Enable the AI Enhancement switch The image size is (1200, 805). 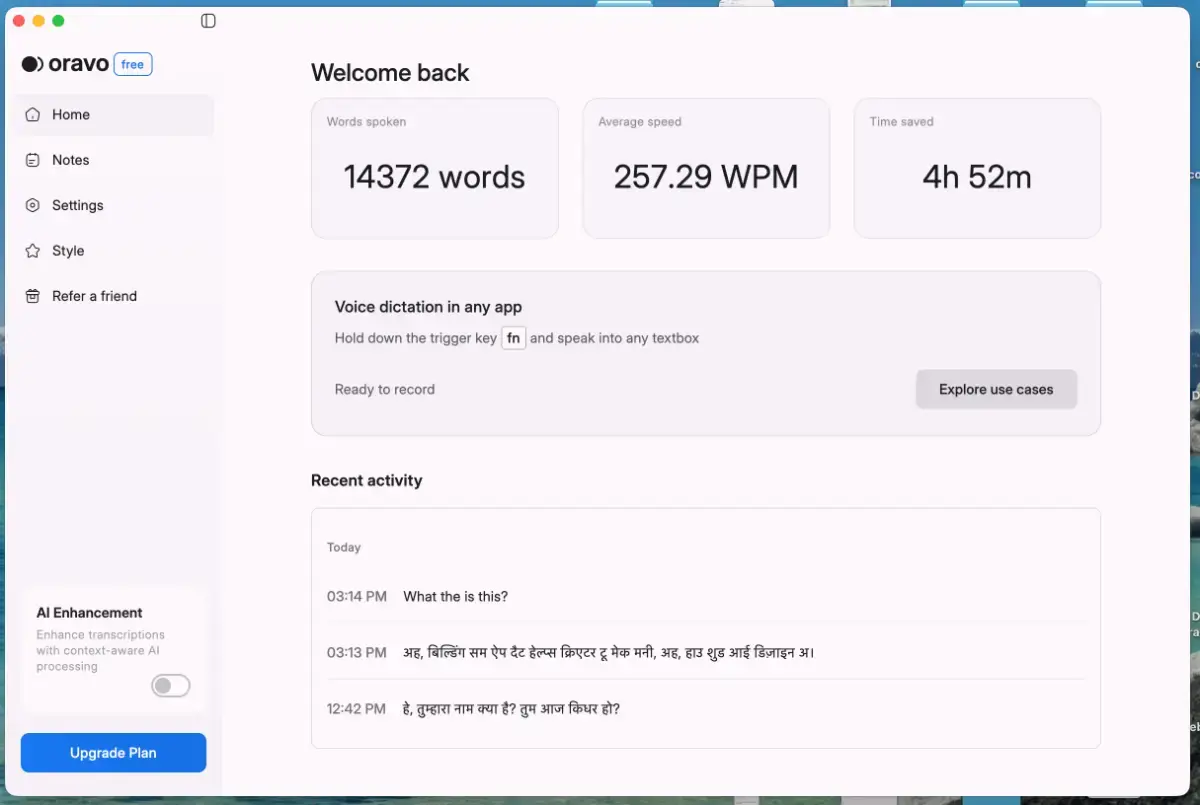tap(170, 686)
